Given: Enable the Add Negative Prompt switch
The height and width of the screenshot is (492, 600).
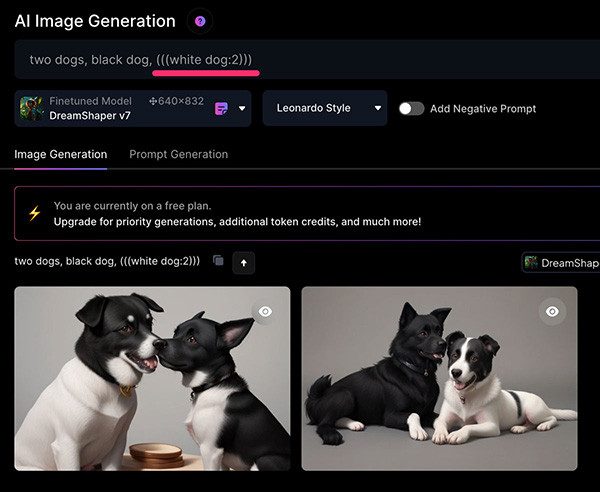Looking at the screenshot, I should point(411,109).
